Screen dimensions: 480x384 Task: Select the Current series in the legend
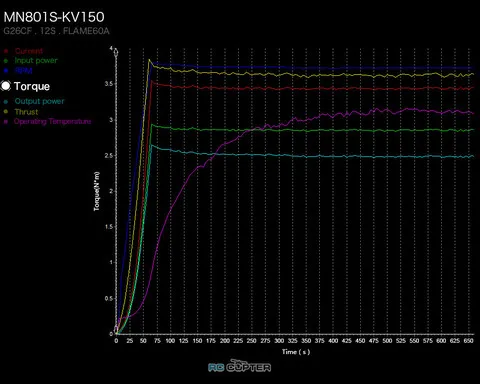tap(29, 51)
